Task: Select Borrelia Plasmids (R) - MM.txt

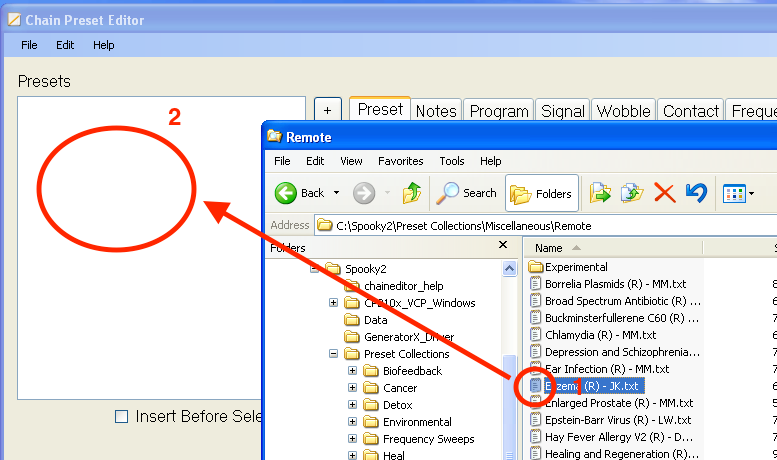Action: [x=615, y=284]
